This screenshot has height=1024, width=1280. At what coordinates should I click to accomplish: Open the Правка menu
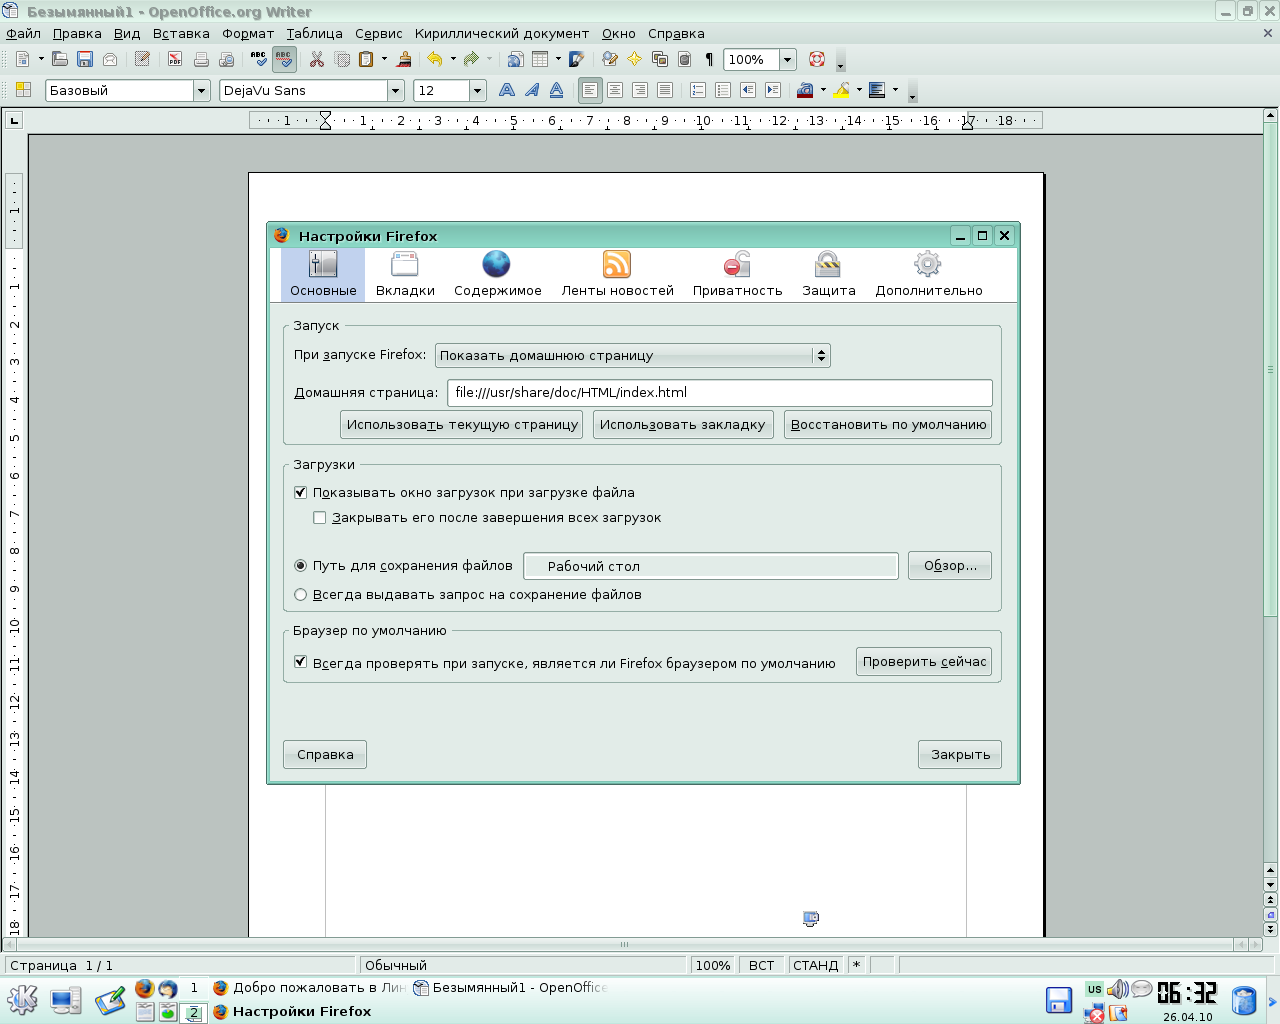click(77, 34)
